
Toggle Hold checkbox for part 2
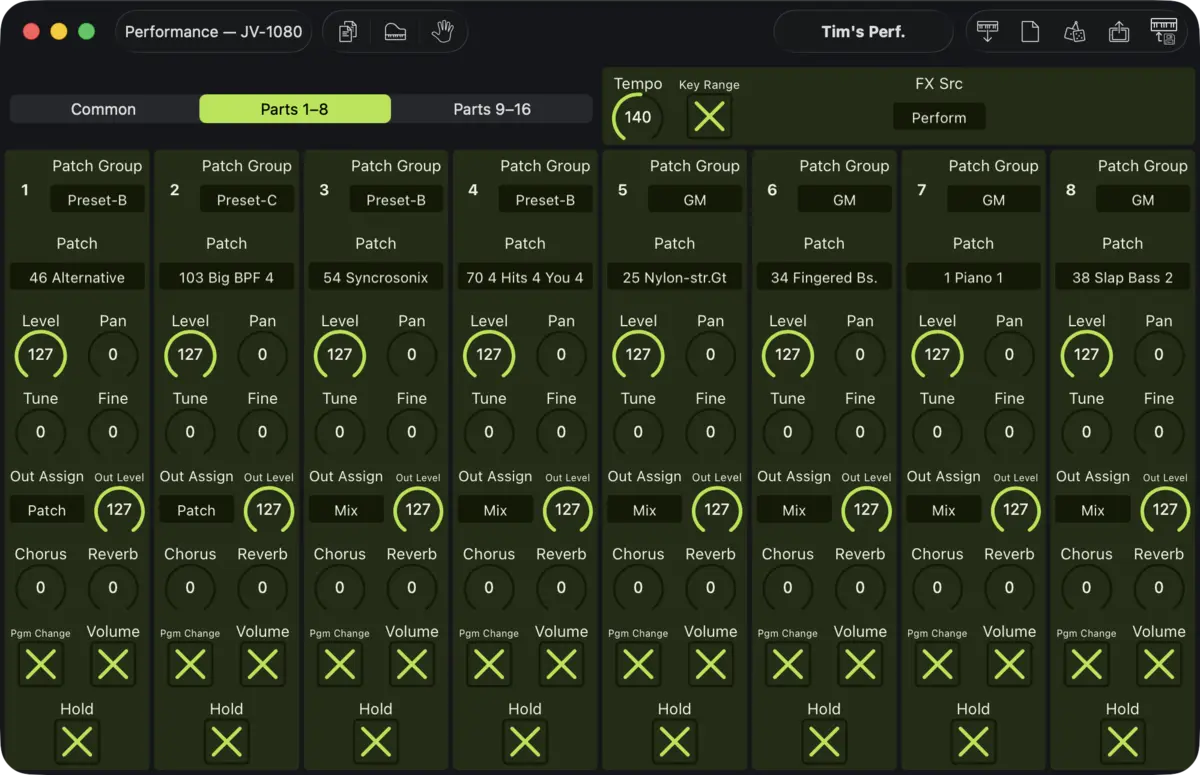(x=226, y=741)
